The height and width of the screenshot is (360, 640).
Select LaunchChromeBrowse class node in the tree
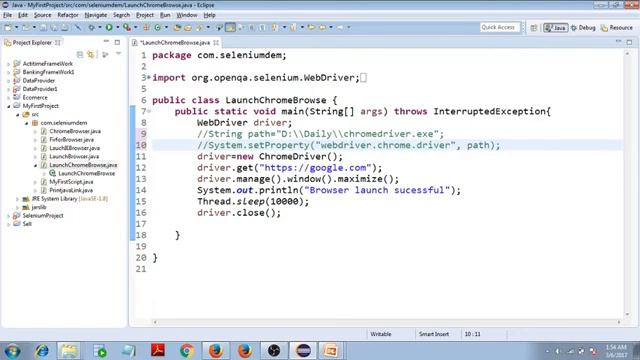click(x=86, y=173)
